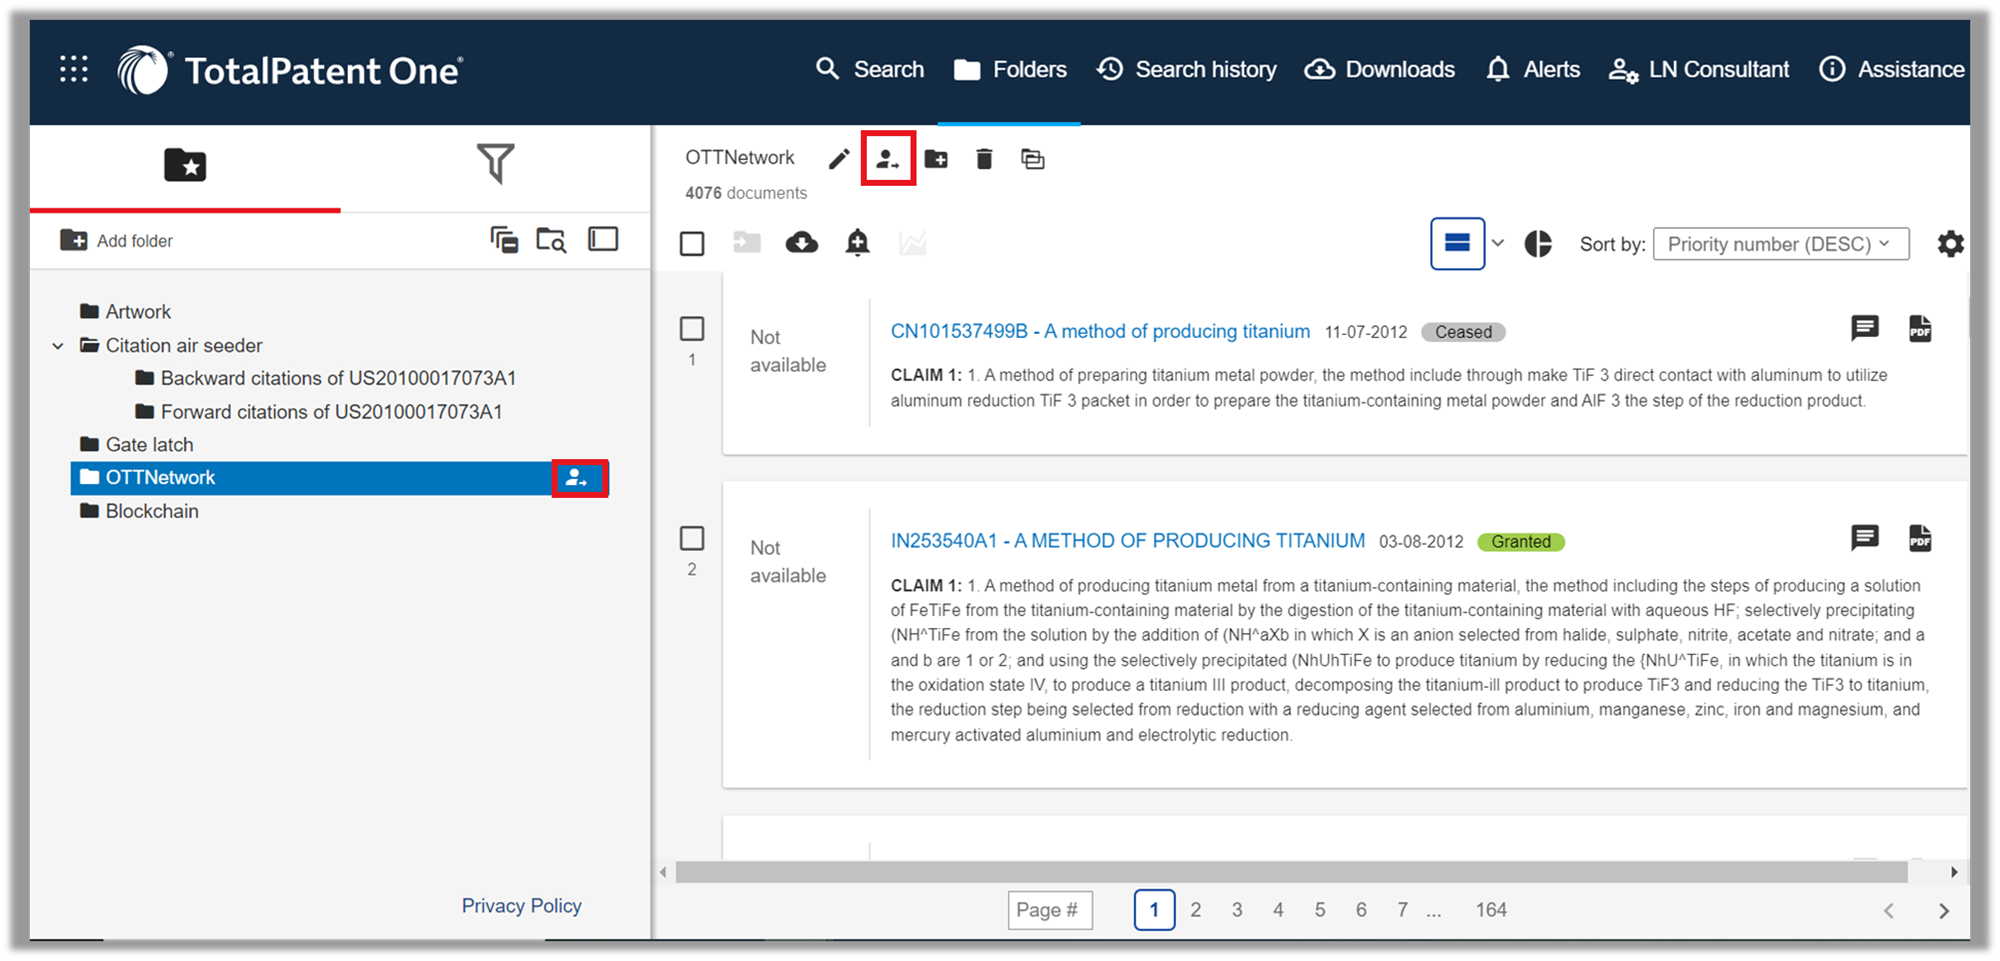Open the Assistance menu
Viewport: 2000px width, 961px height.
1892,69
